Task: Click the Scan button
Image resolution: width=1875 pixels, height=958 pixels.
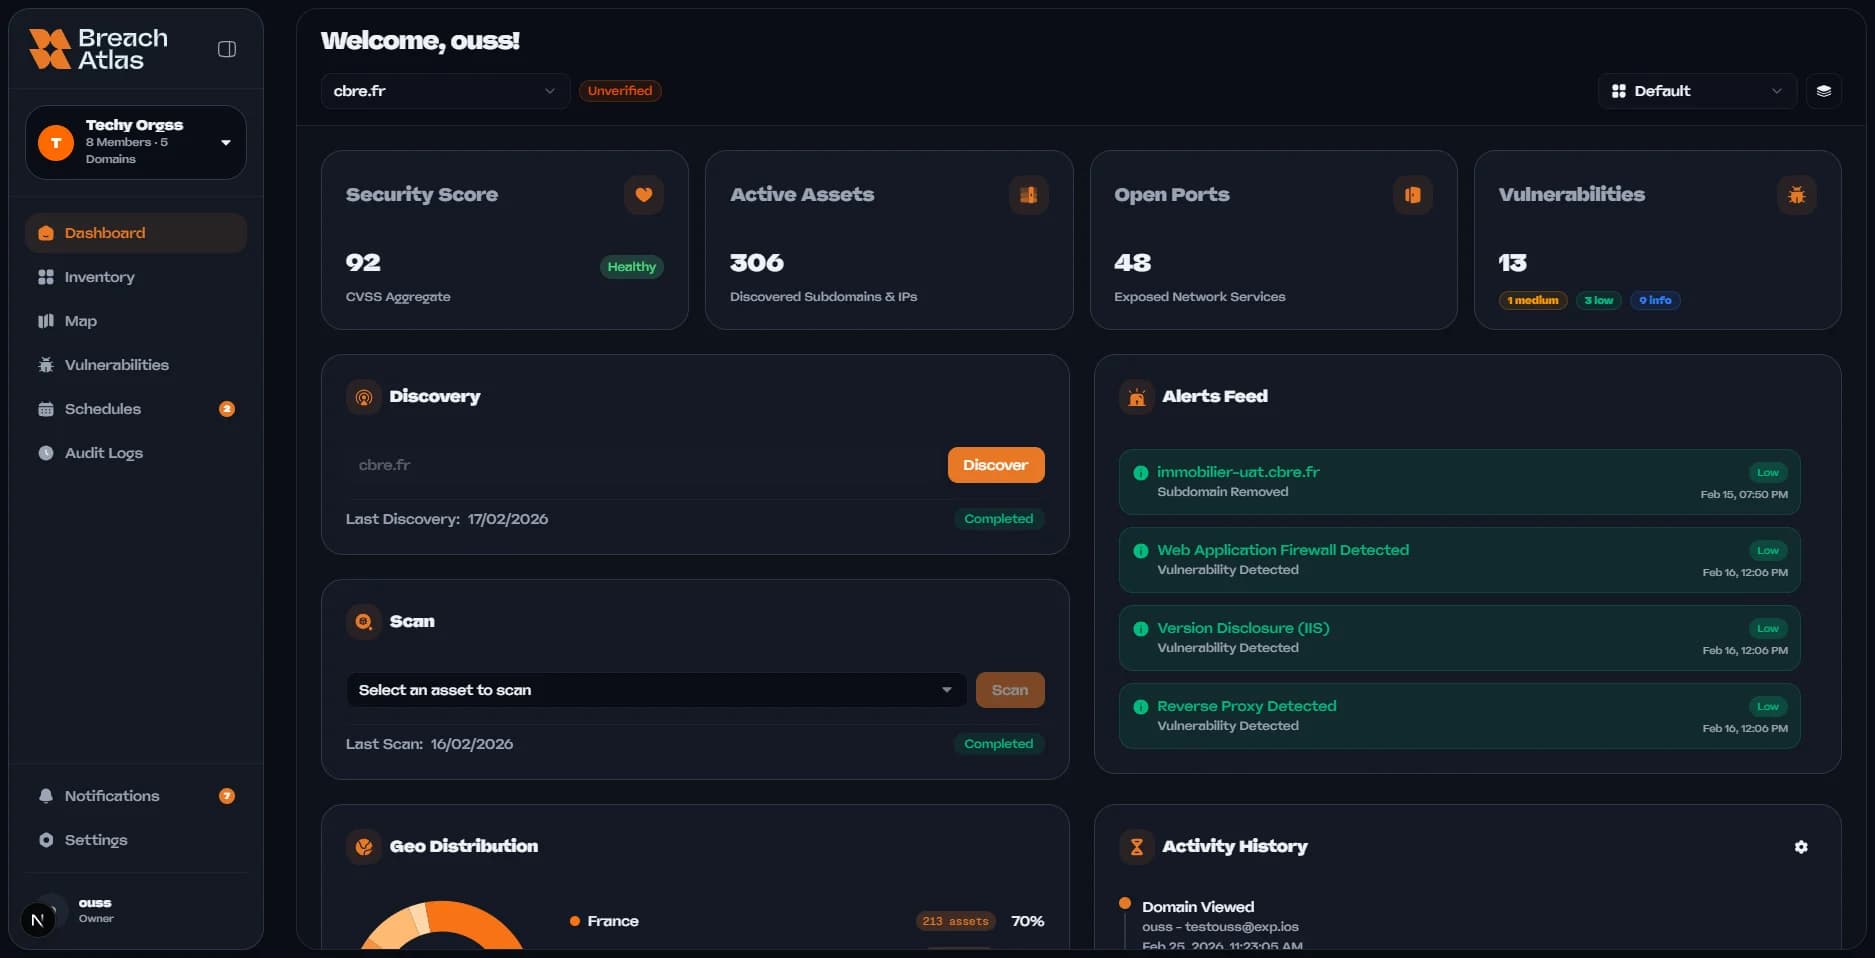Action: pos(1009,690)
